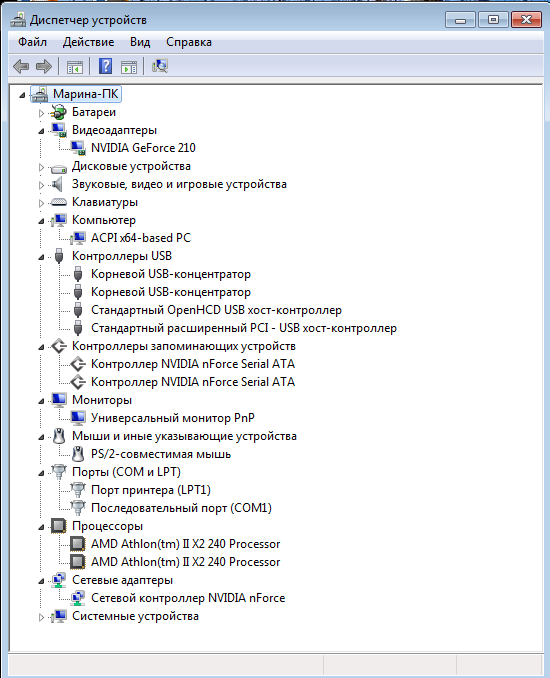Image resolution: width=550 pixels, height=678 pixels.
Task: Click the Процессоры chip icon
Action: [x=58, y=526]
